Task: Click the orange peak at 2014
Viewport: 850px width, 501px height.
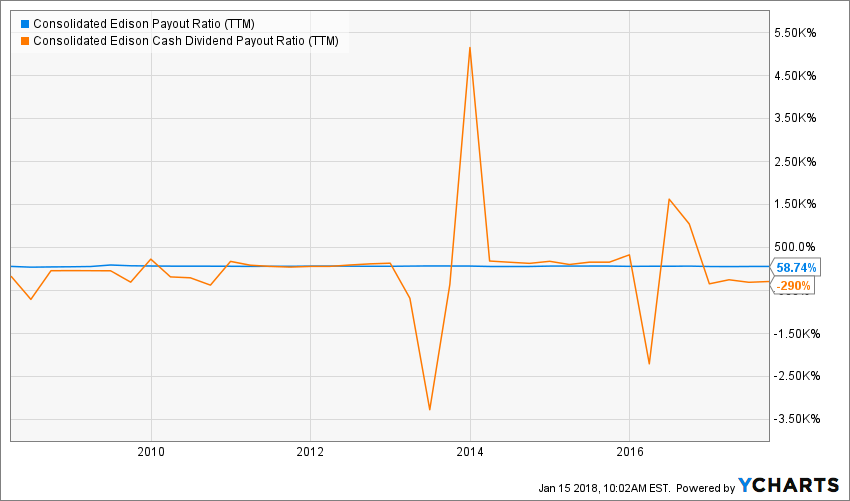Action: tap(470, 48)
